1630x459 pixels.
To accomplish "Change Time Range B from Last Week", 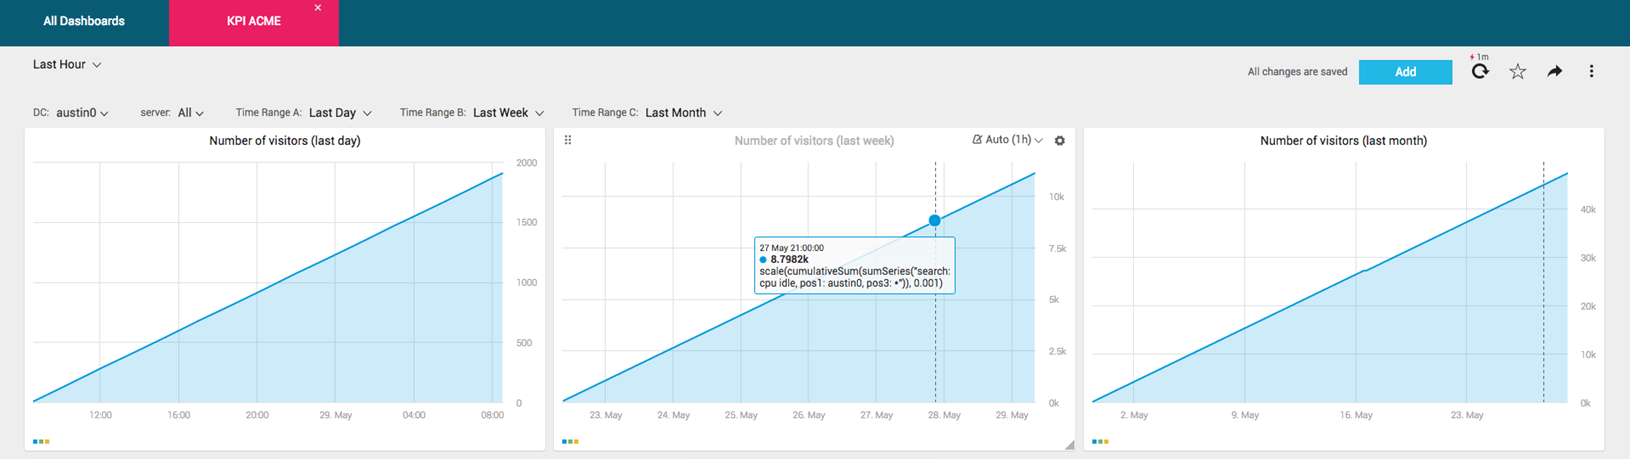I will click(x=508, y=113).
